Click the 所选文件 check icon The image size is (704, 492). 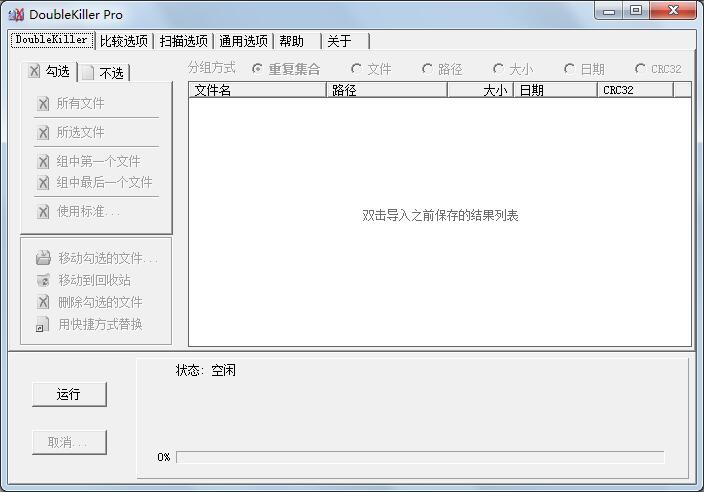43,132
